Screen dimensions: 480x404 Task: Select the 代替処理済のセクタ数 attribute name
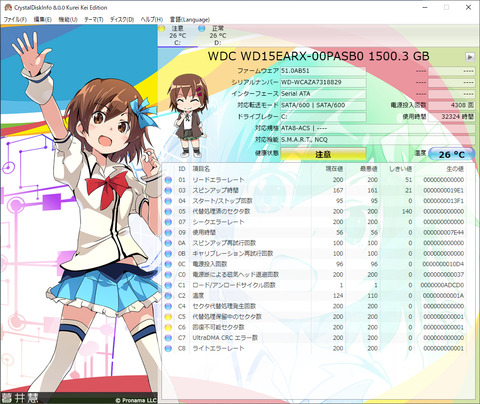click(x=221, y=212)
